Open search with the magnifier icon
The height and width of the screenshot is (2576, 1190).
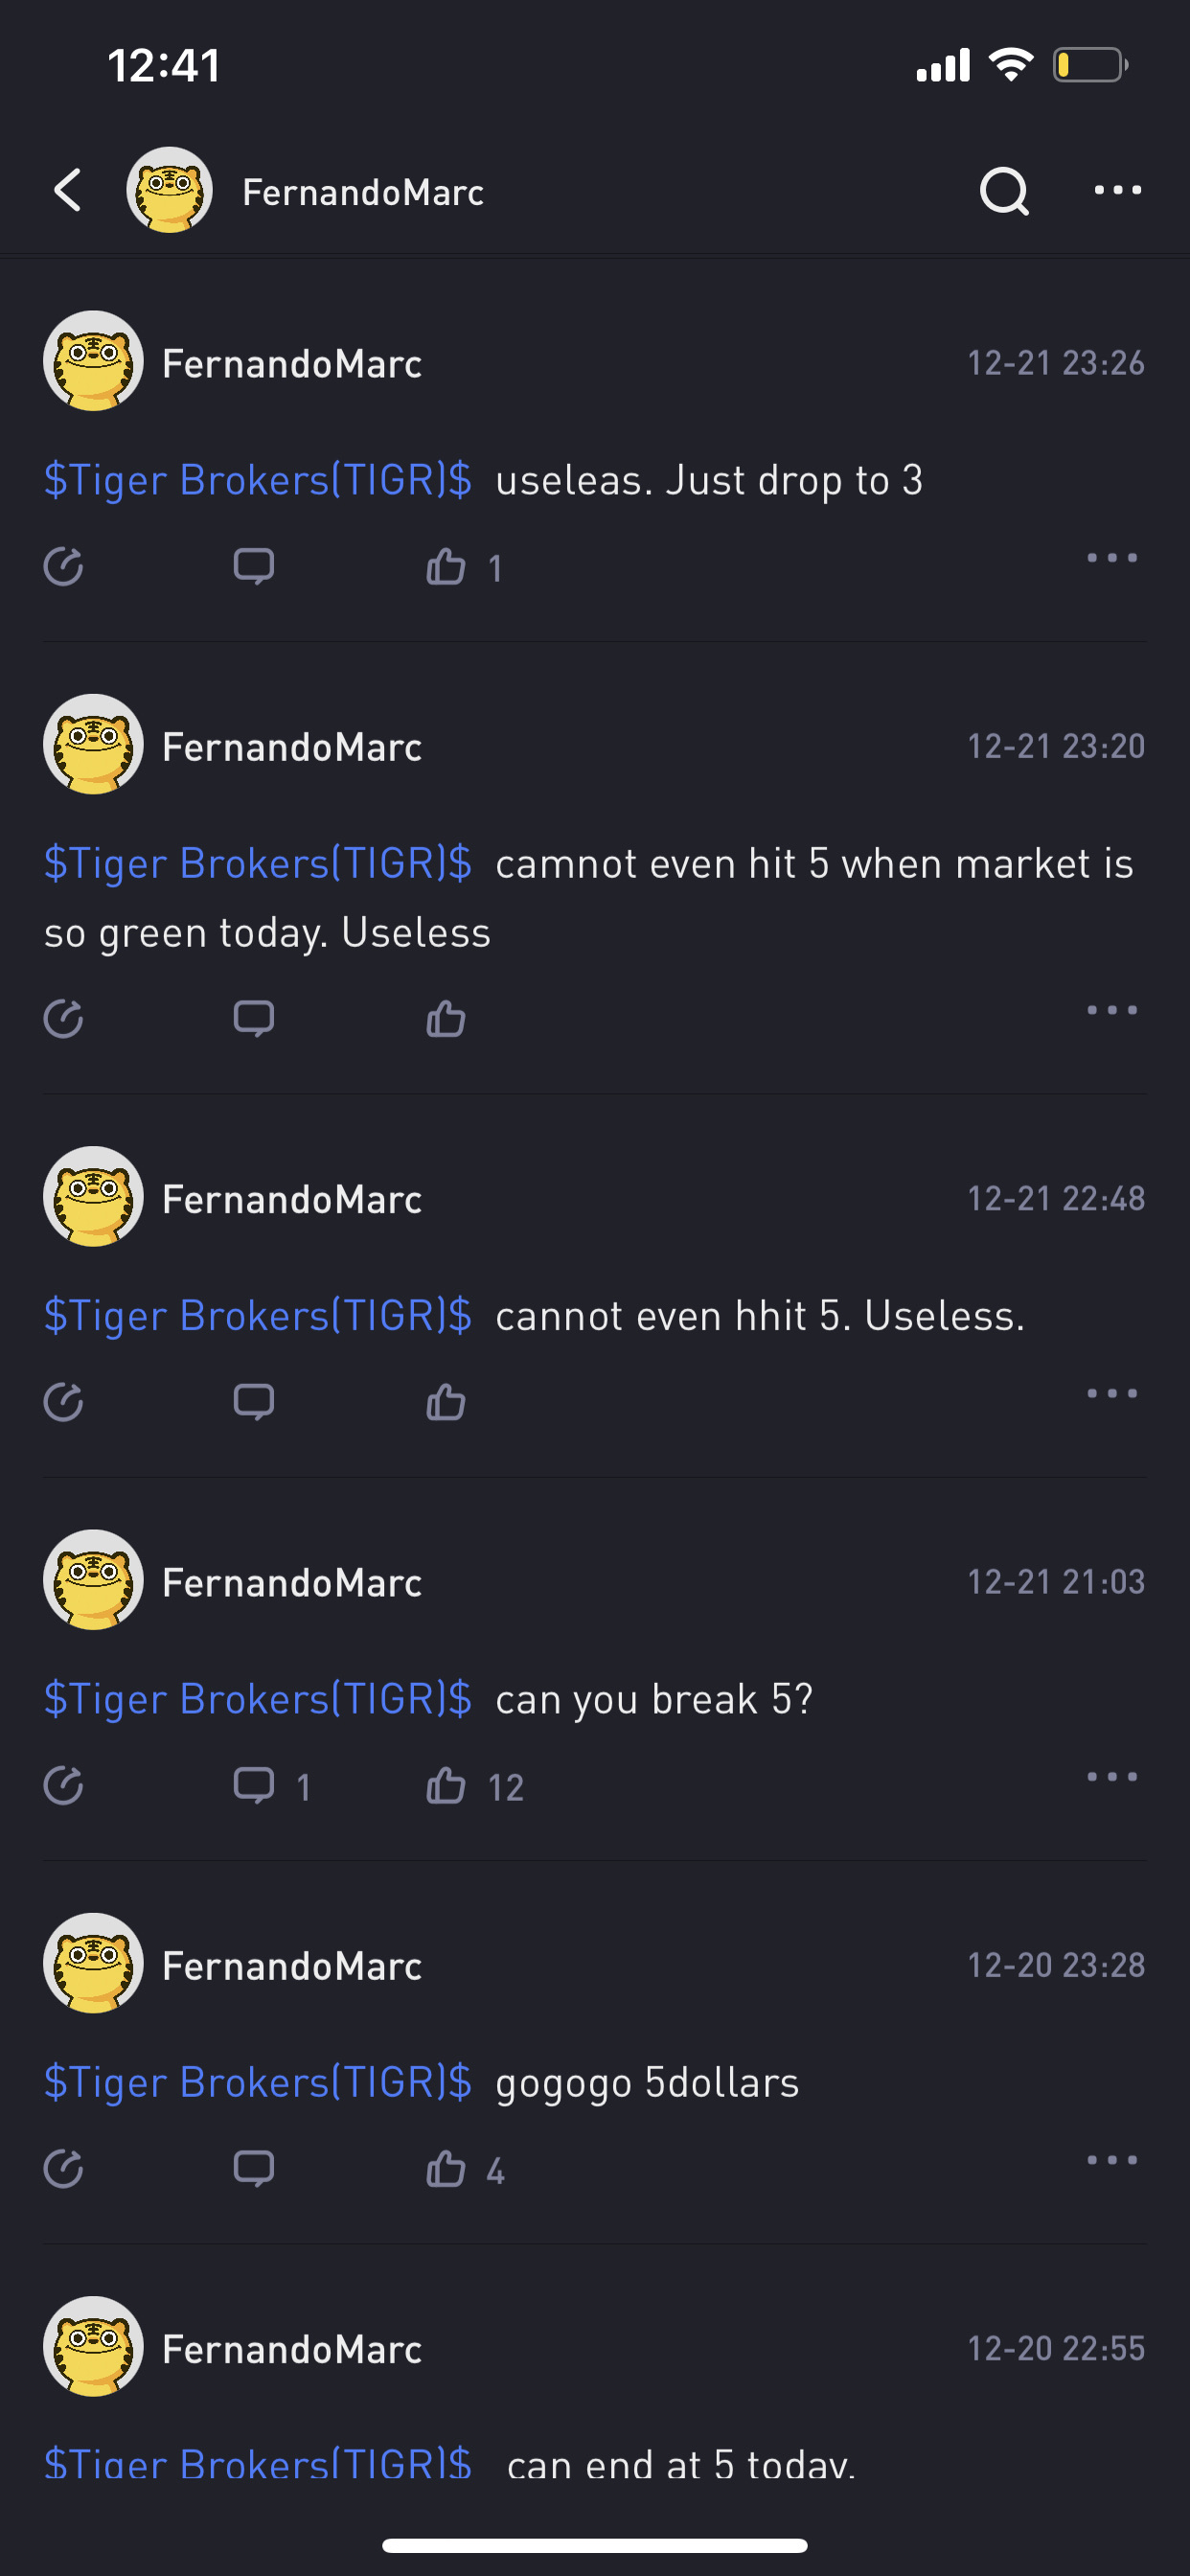pos(1004,190)
